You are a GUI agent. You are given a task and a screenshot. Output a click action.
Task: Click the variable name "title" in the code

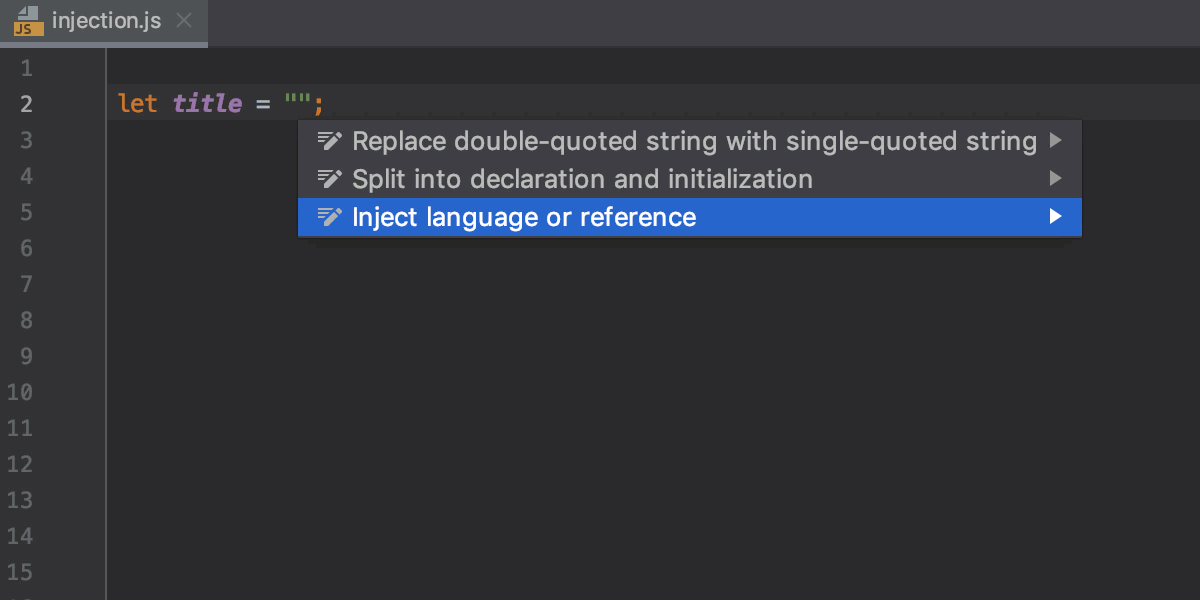coord(206,103)
